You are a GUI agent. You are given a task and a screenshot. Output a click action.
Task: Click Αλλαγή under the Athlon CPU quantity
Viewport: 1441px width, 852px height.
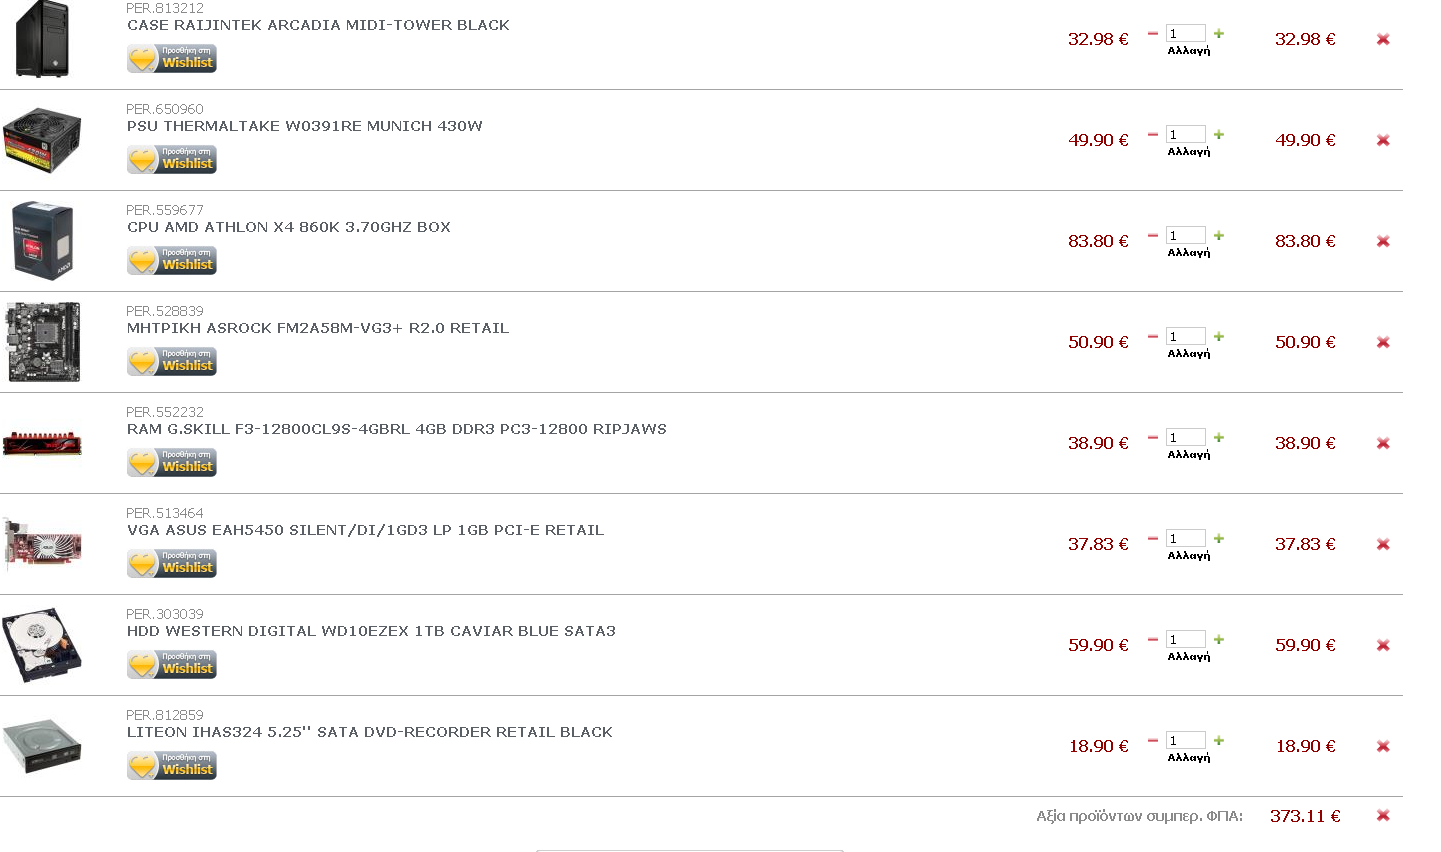click(1188, 253)
